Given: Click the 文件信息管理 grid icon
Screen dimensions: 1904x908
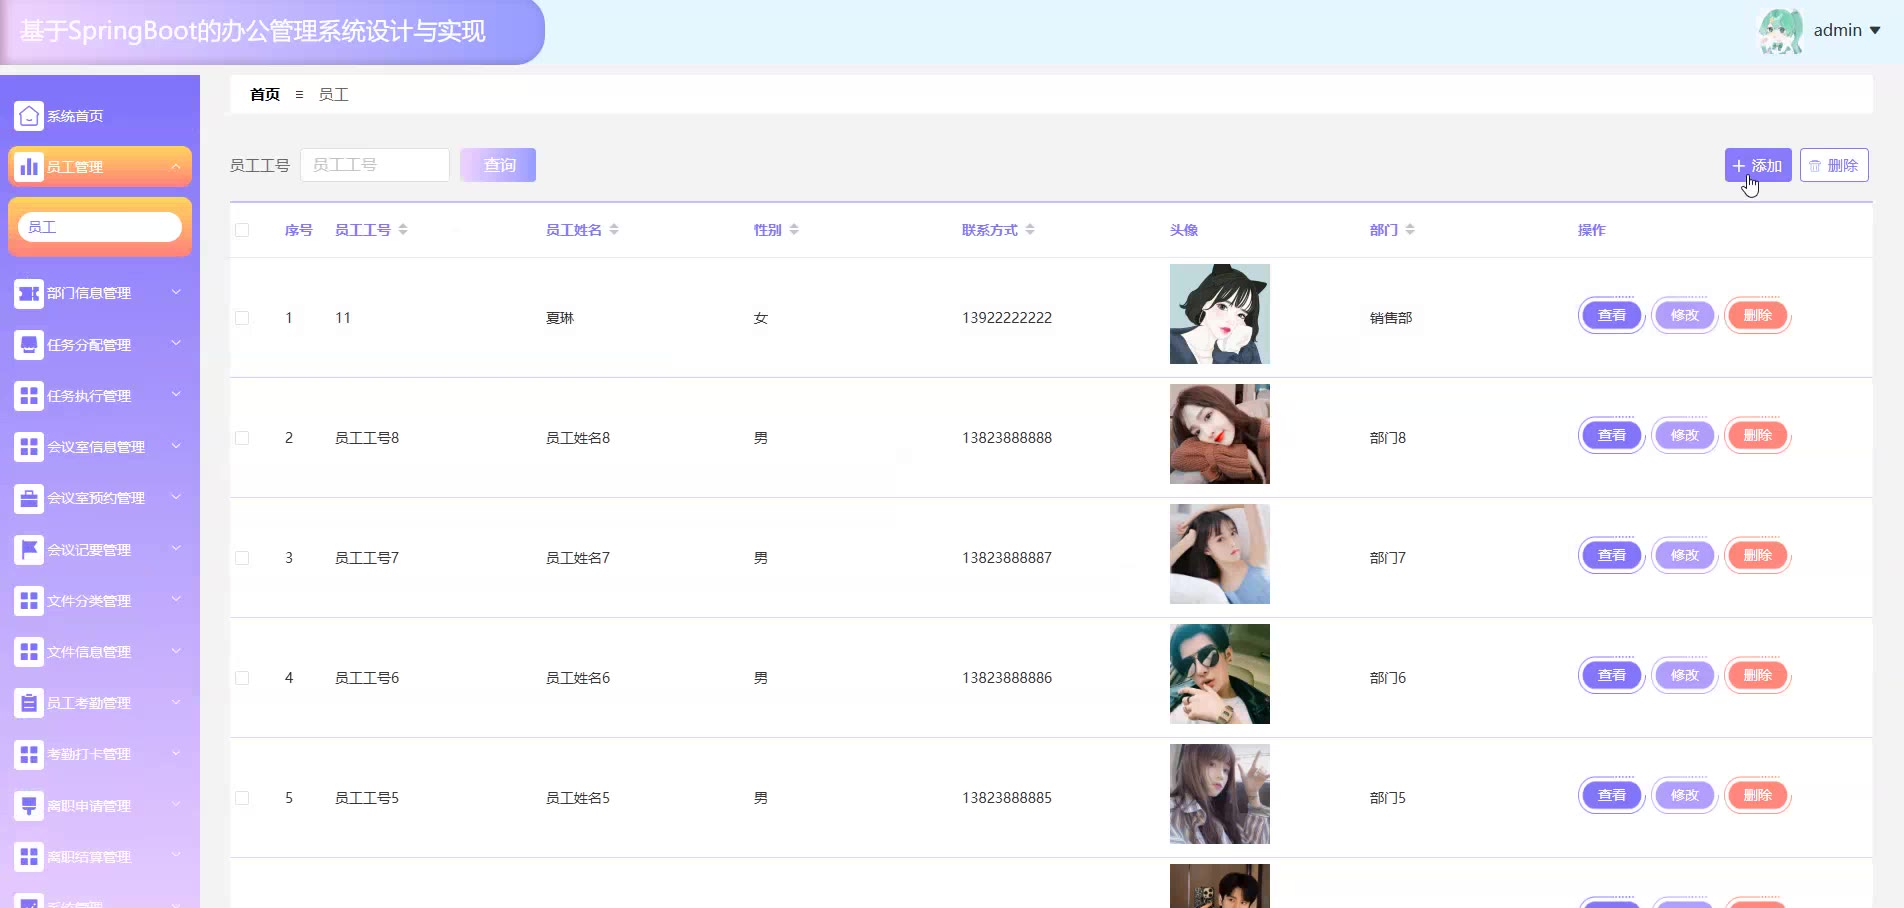Looking at the screenshot, I should click(29, 652).
